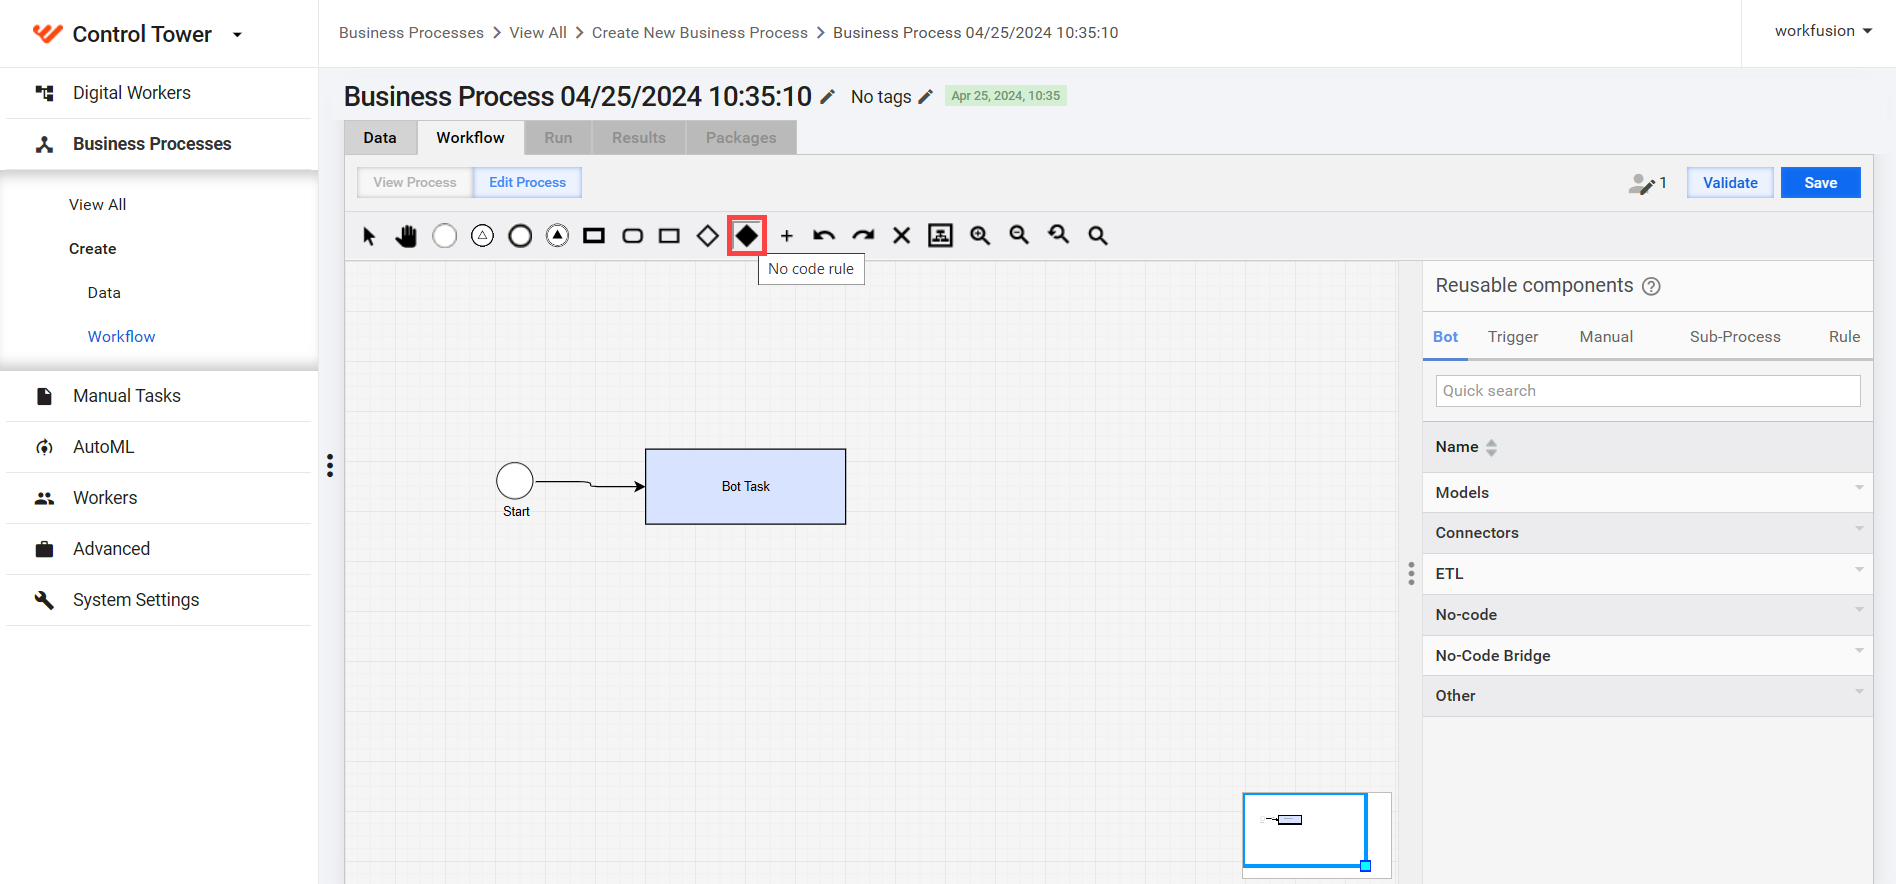Open the Run tab

[558, 138]
